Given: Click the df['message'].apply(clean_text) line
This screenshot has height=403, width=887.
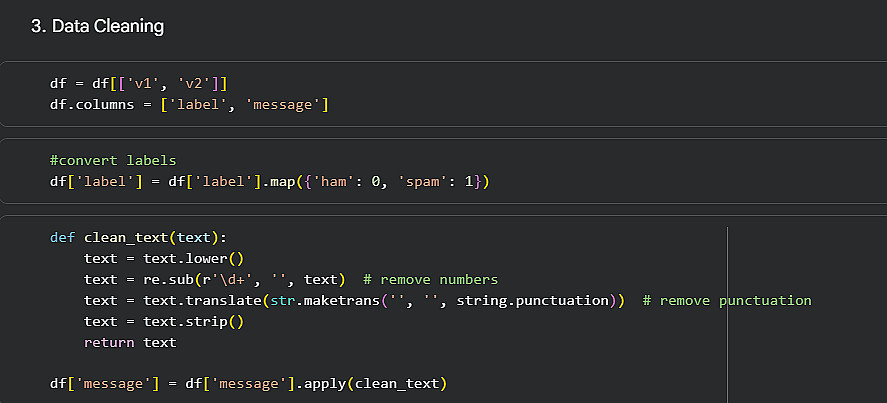Looking at the screenshot, I should point(248,384).
